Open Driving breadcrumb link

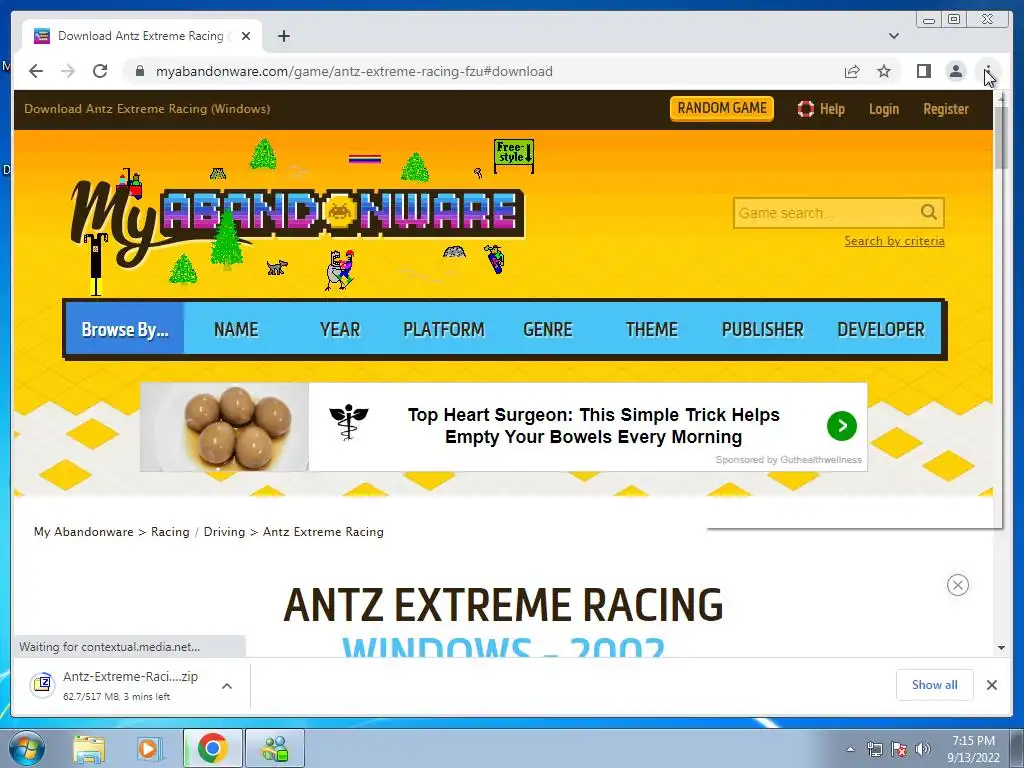coord(224,532)
